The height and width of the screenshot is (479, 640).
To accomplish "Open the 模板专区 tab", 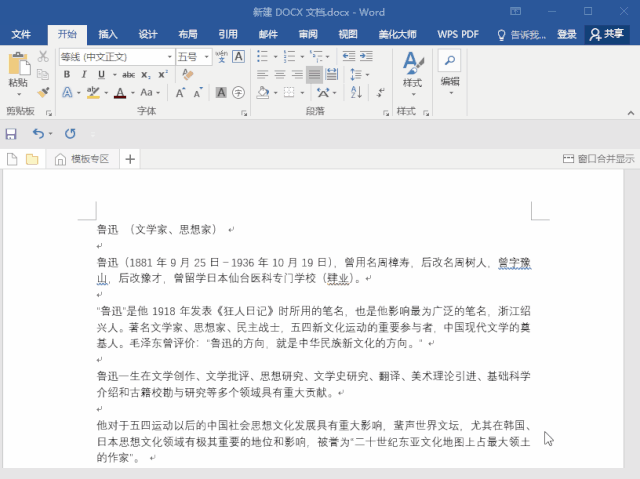I will [x=82, y=159].
